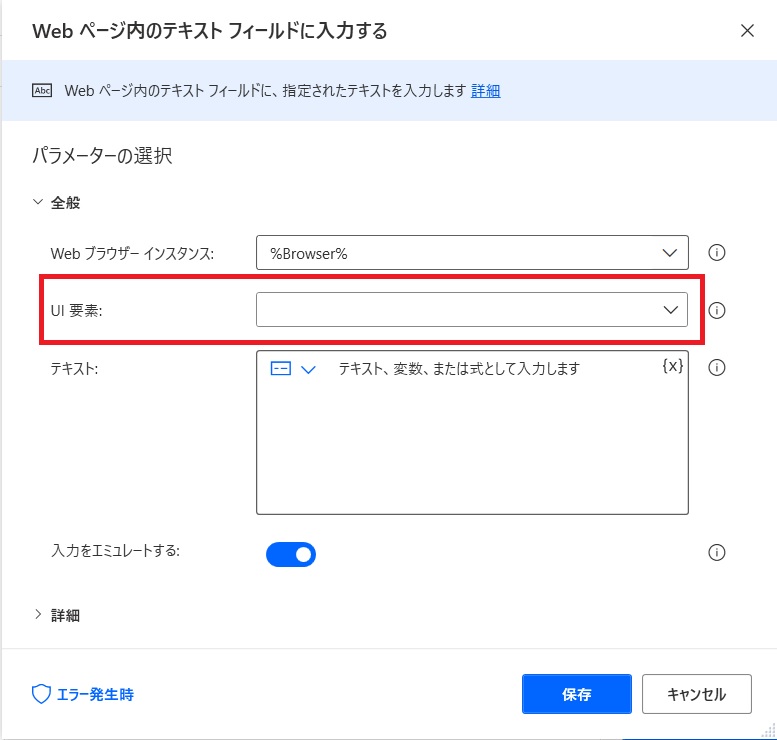Click the Abc action icon in banner

42,91
